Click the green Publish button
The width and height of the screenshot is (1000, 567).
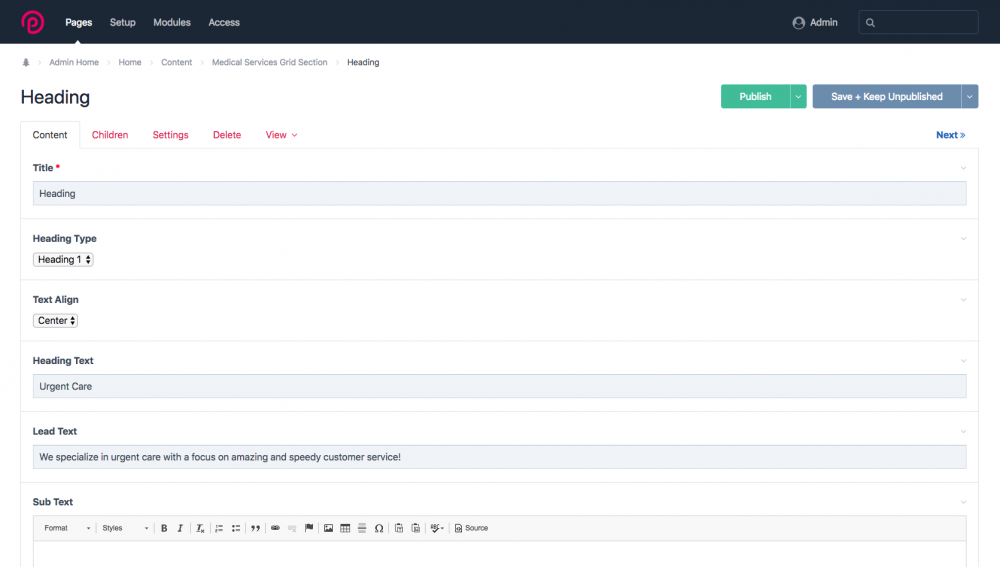[756, 97]
